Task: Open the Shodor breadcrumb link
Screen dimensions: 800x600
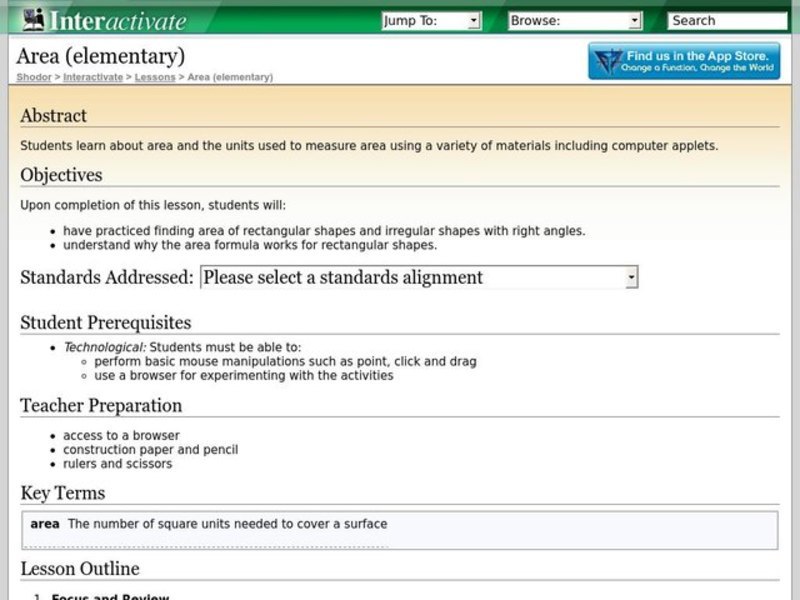Action: (32, 77)
